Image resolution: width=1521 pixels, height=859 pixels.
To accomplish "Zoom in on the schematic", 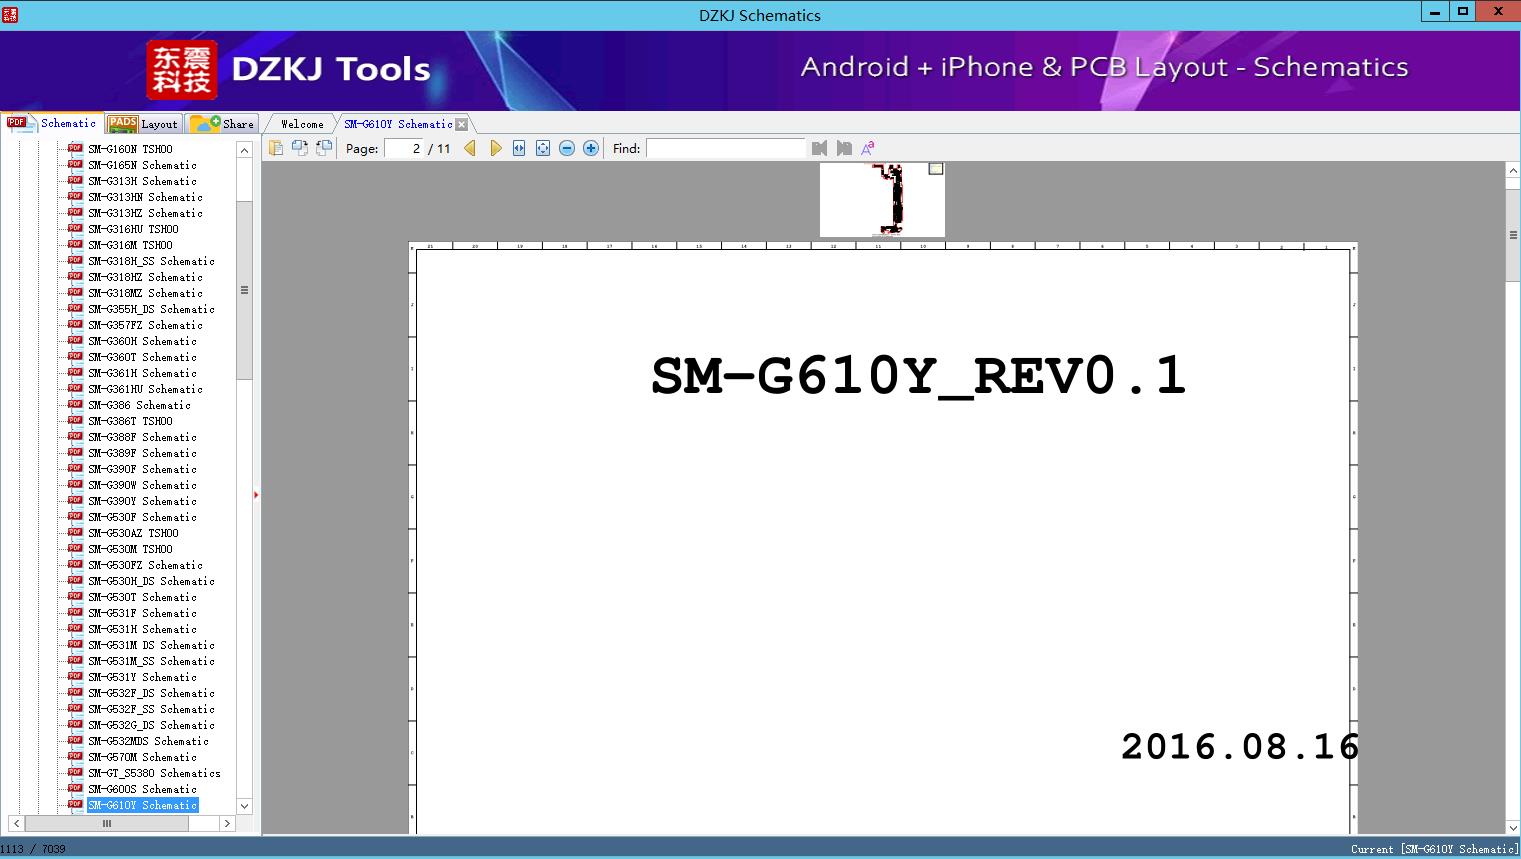I will [591, 148].
